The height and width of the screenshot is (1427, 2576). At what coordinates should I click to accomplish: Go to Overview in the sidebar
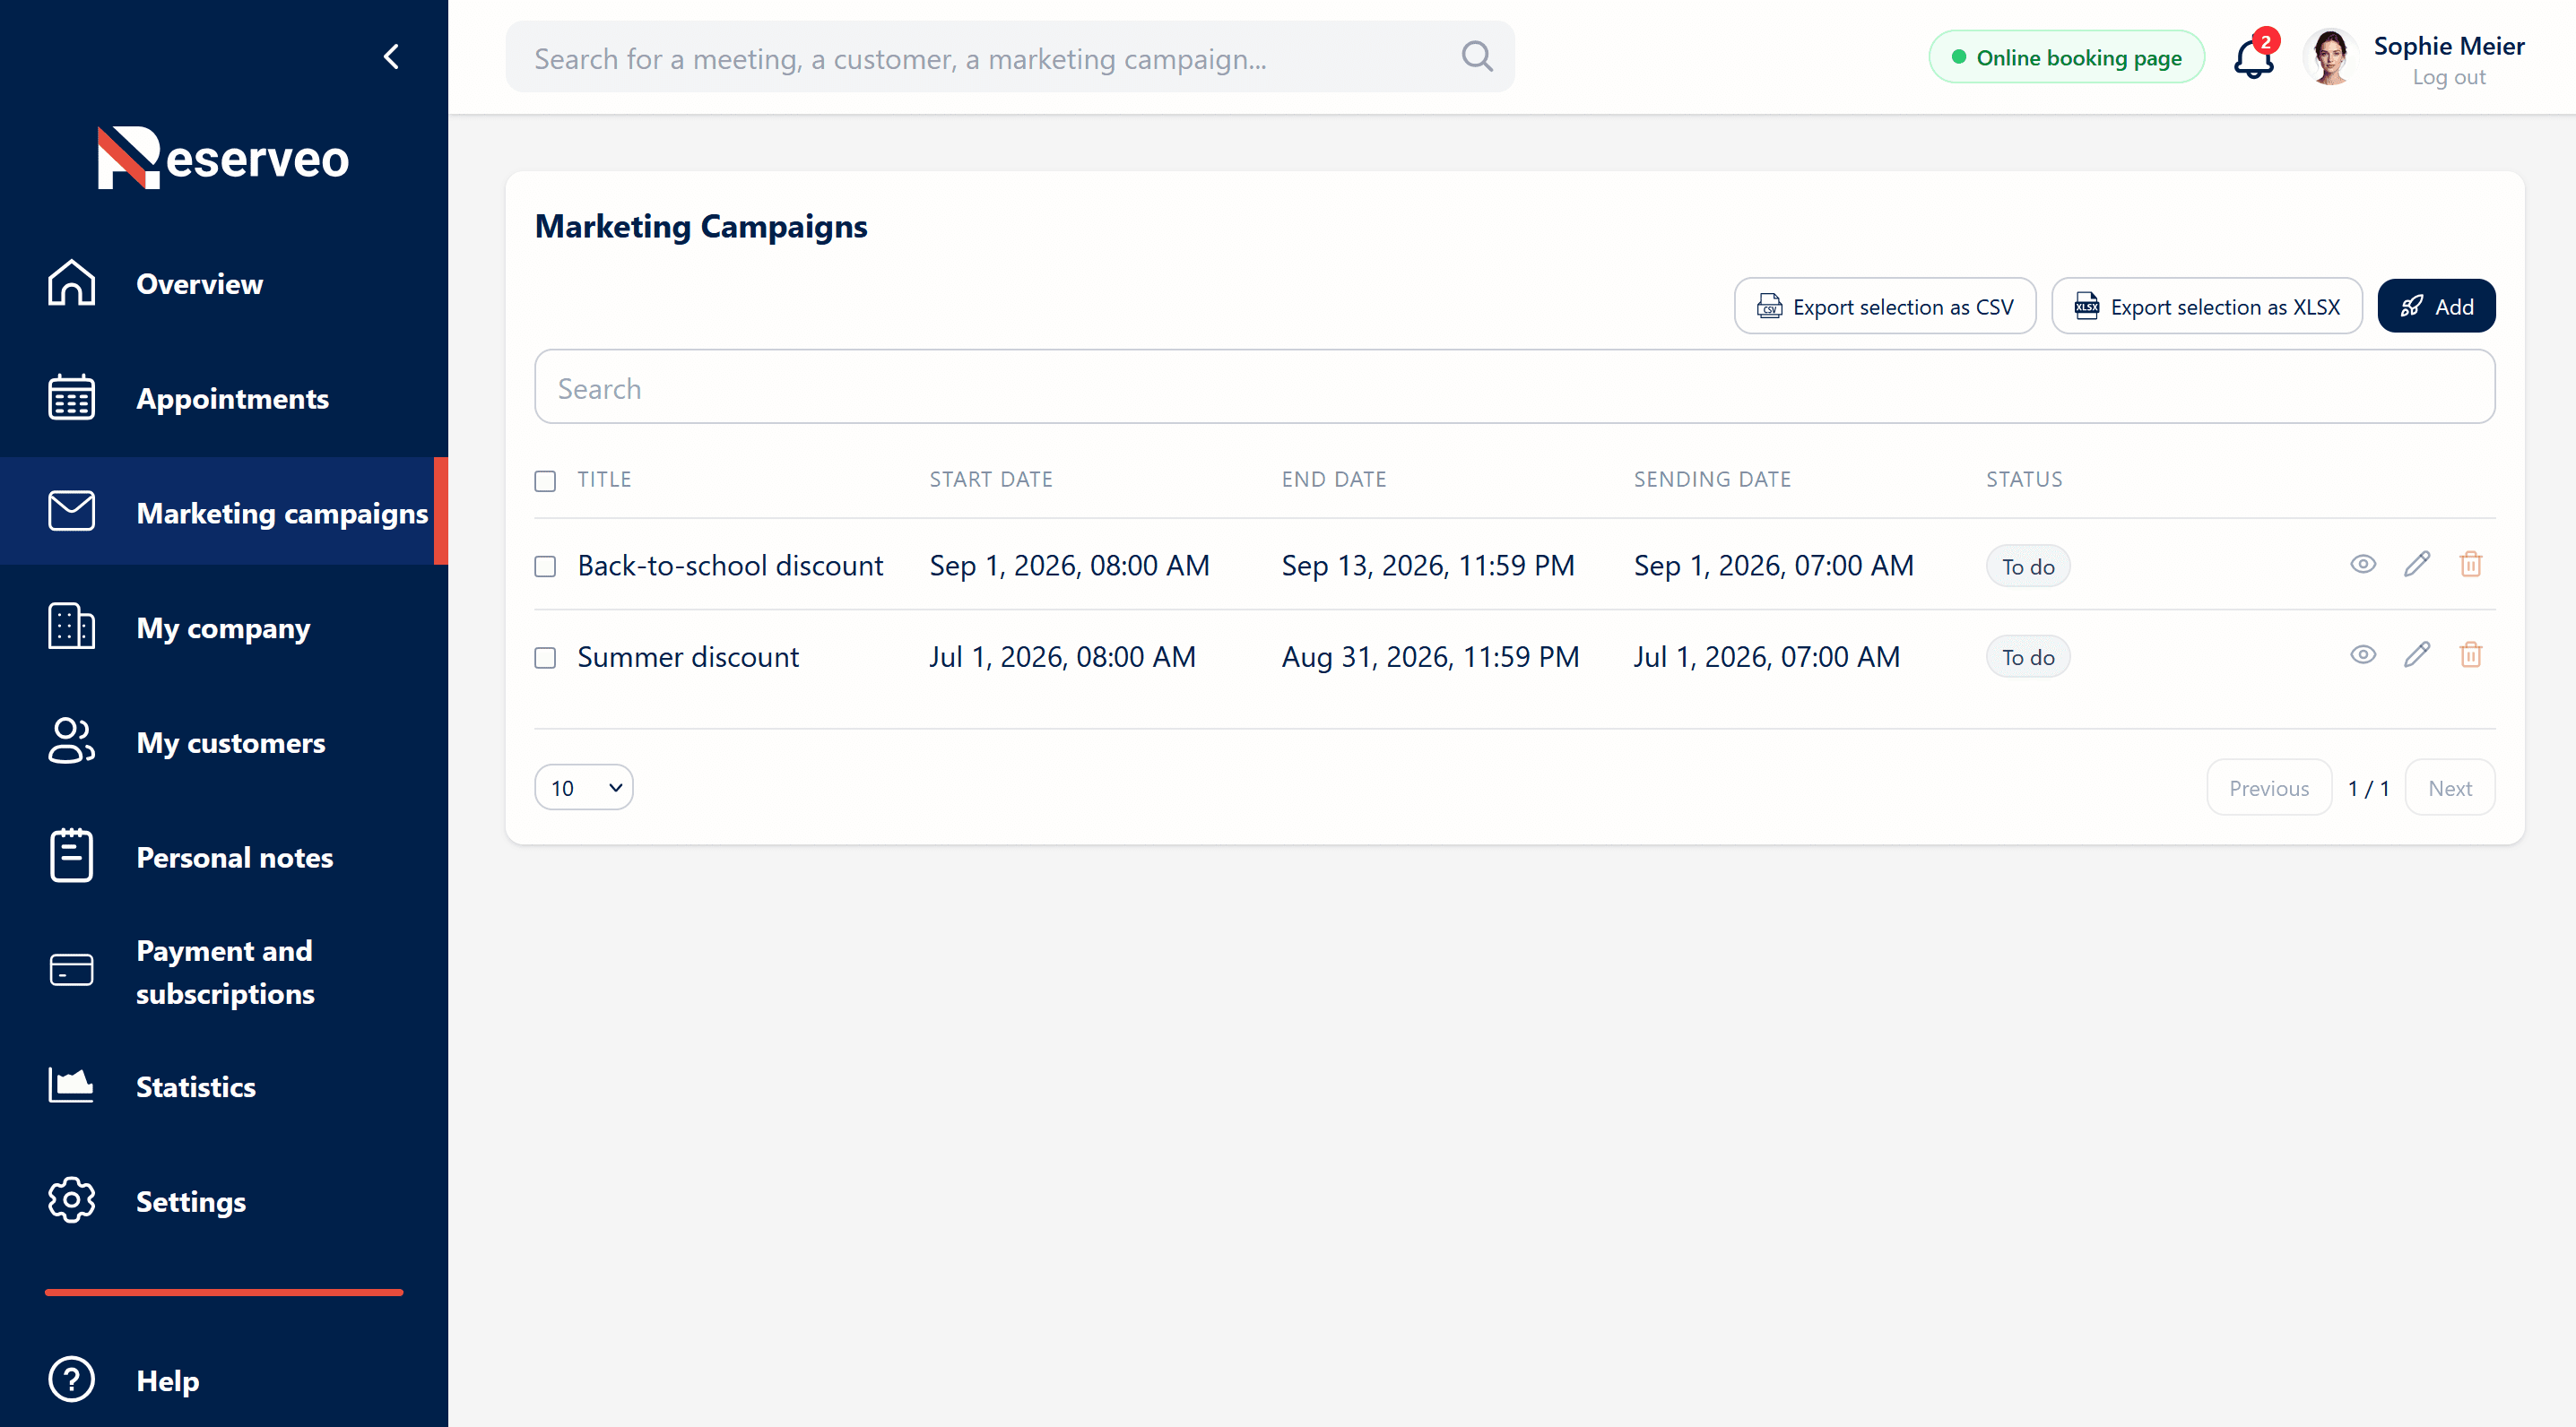click(x=224, y=284)
